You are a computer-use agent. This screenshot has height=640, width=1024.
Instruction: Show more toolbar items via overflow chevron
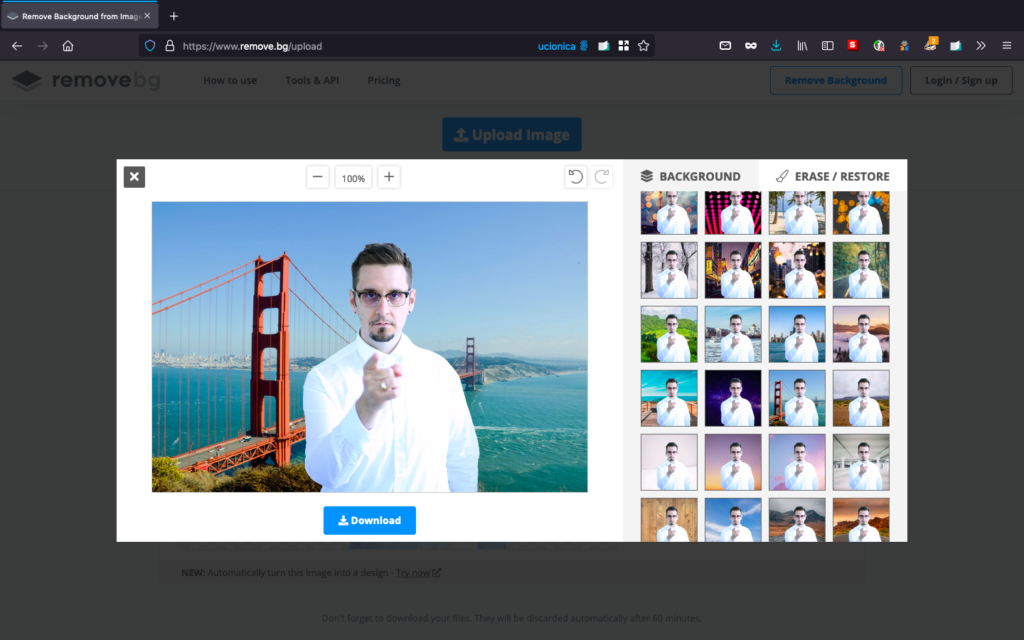tap(981, 45)
